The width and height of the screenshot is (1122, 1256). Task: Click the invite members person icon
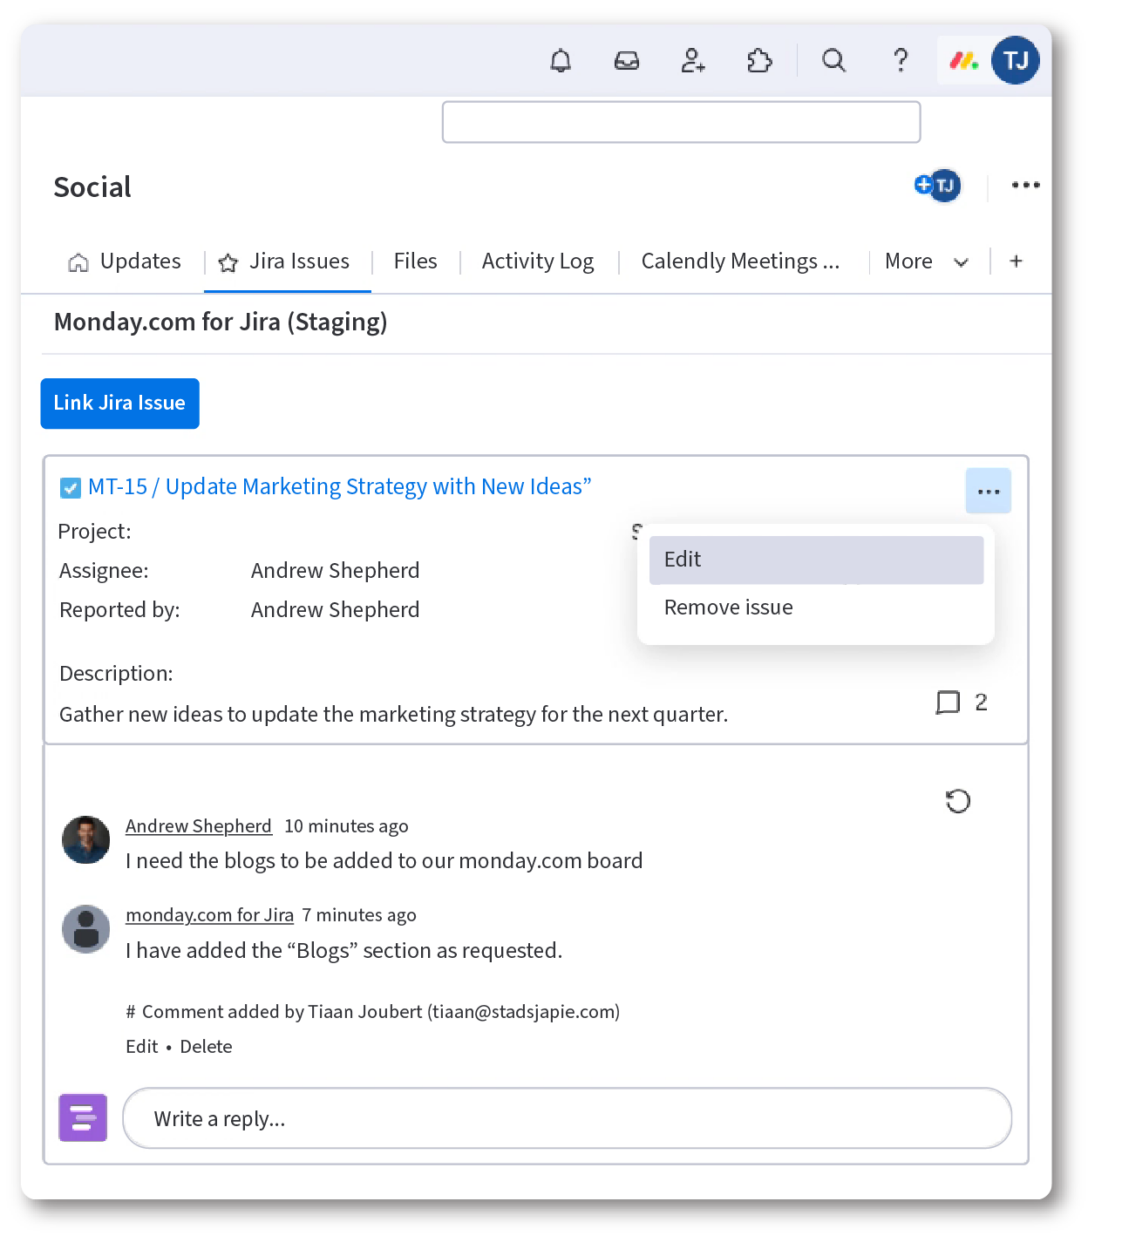693,61
